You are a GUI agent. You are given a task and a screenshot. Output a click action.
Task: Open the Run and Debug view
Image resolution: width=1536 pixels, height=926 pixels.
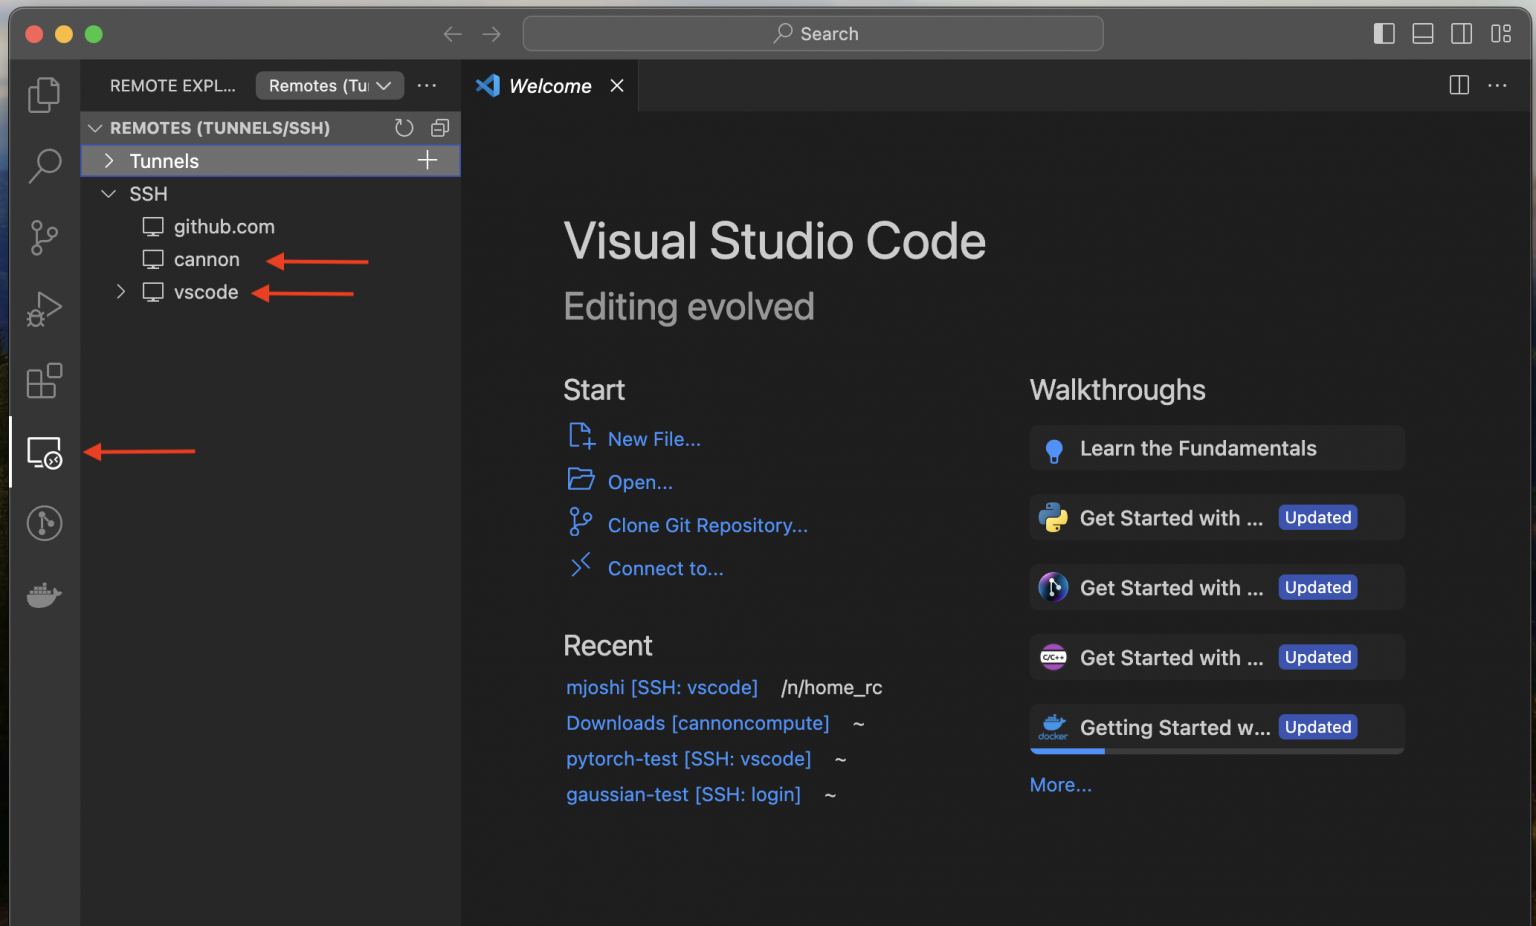click(x=44, y=309)
